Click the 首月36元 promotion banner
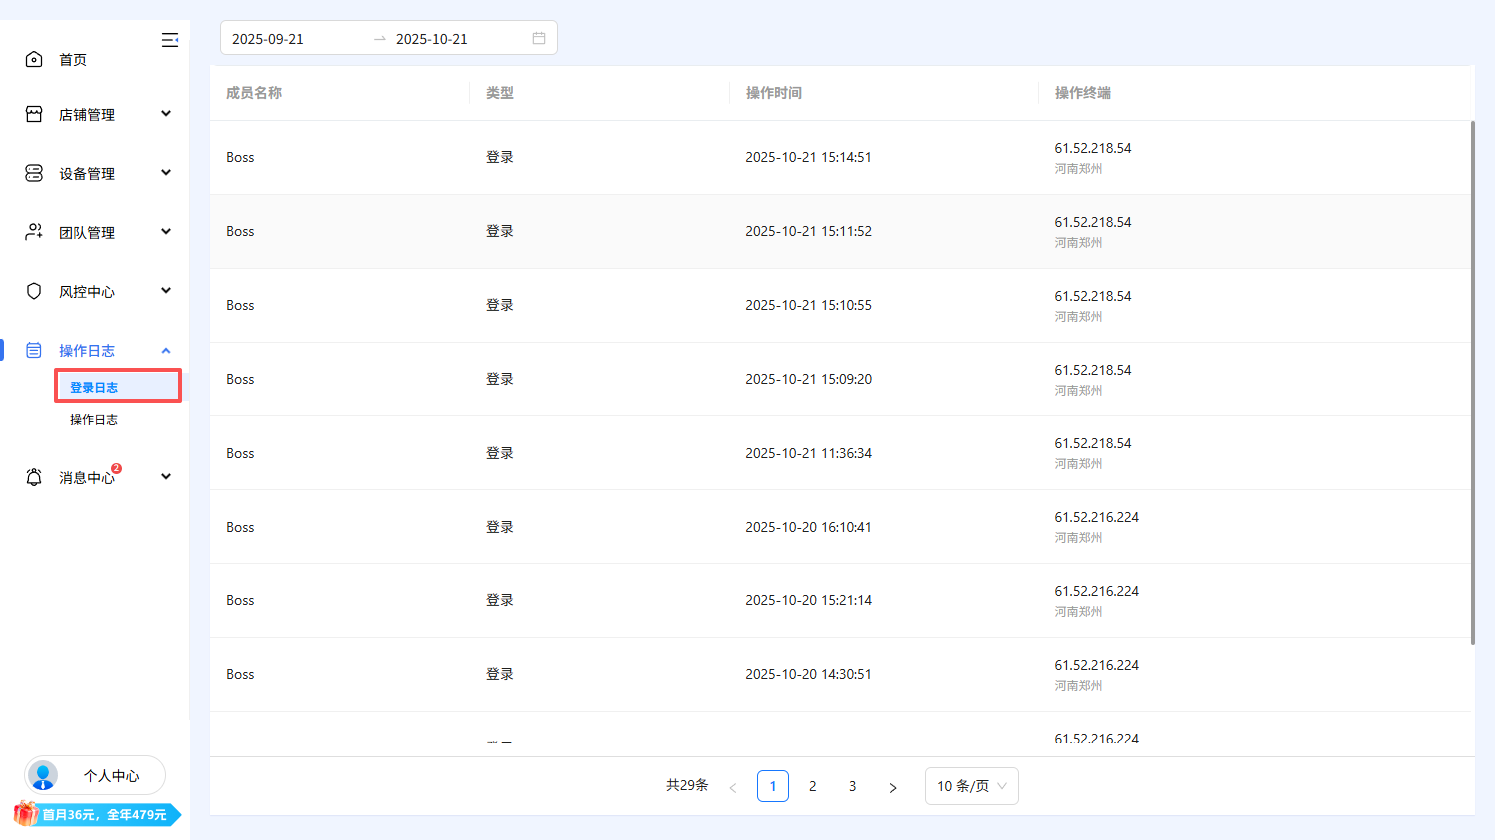The width and height of the screenshot is (1495, 840). tap(95, 815)
